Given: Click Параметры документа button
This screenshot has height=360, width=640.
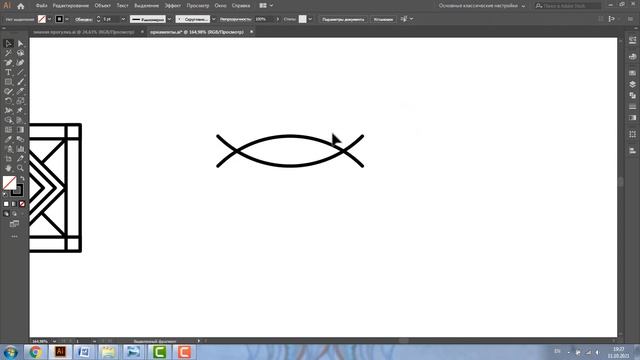Looking at the screenshot, I should (x=343, y=19).
